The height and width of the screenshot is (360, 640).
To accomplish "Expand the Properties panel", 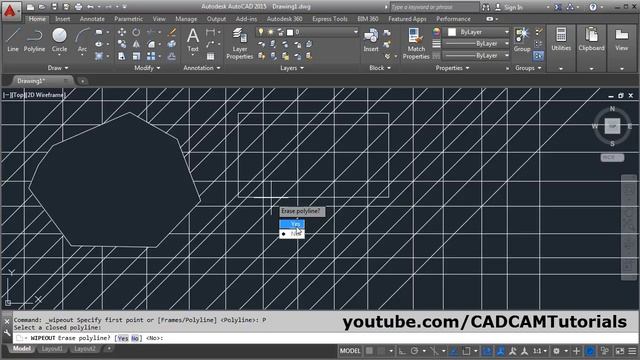I will point(452,68).
